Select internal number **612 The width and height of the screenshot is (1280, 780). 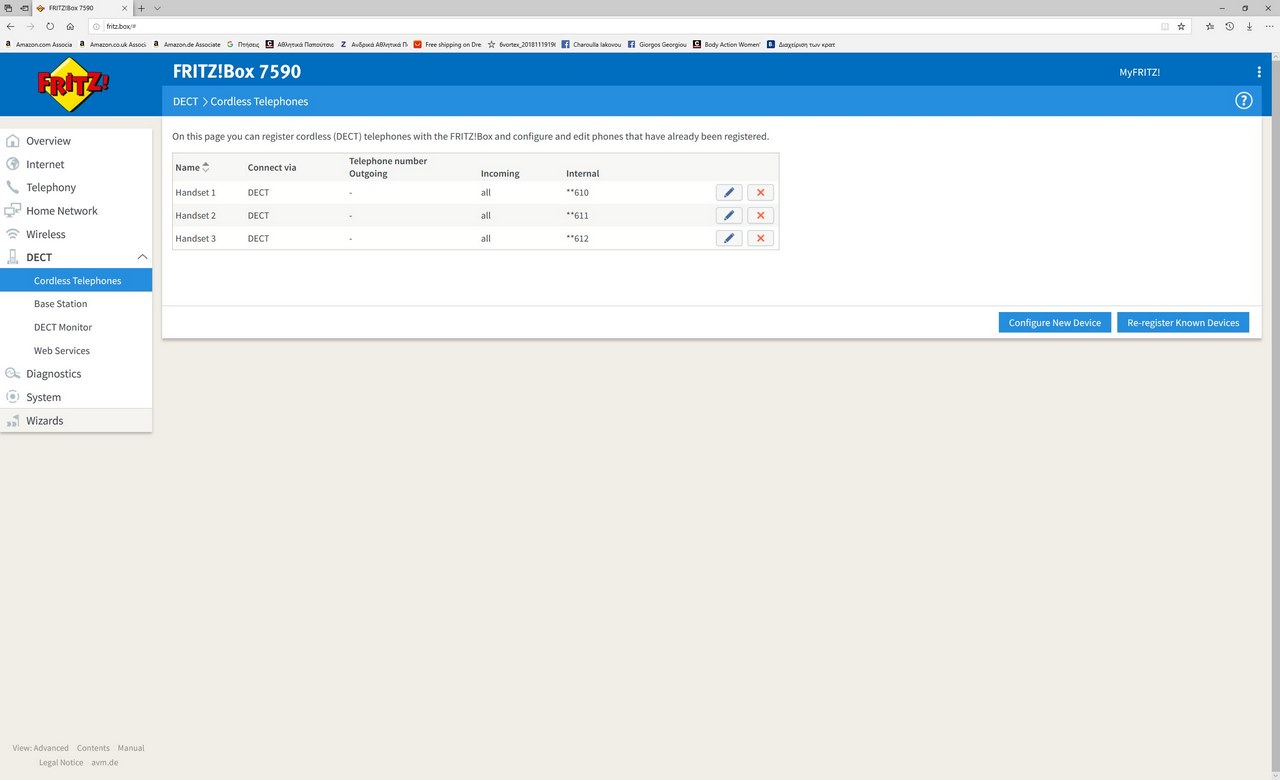pos(577,238)
